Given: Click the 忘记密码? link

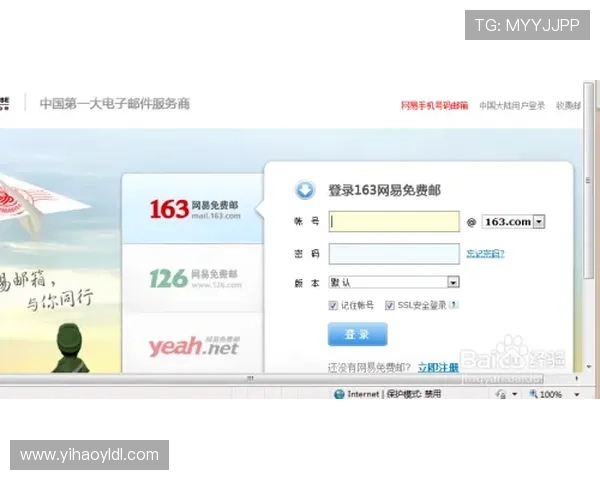Looking at the screenshot, I should point(485,253).
